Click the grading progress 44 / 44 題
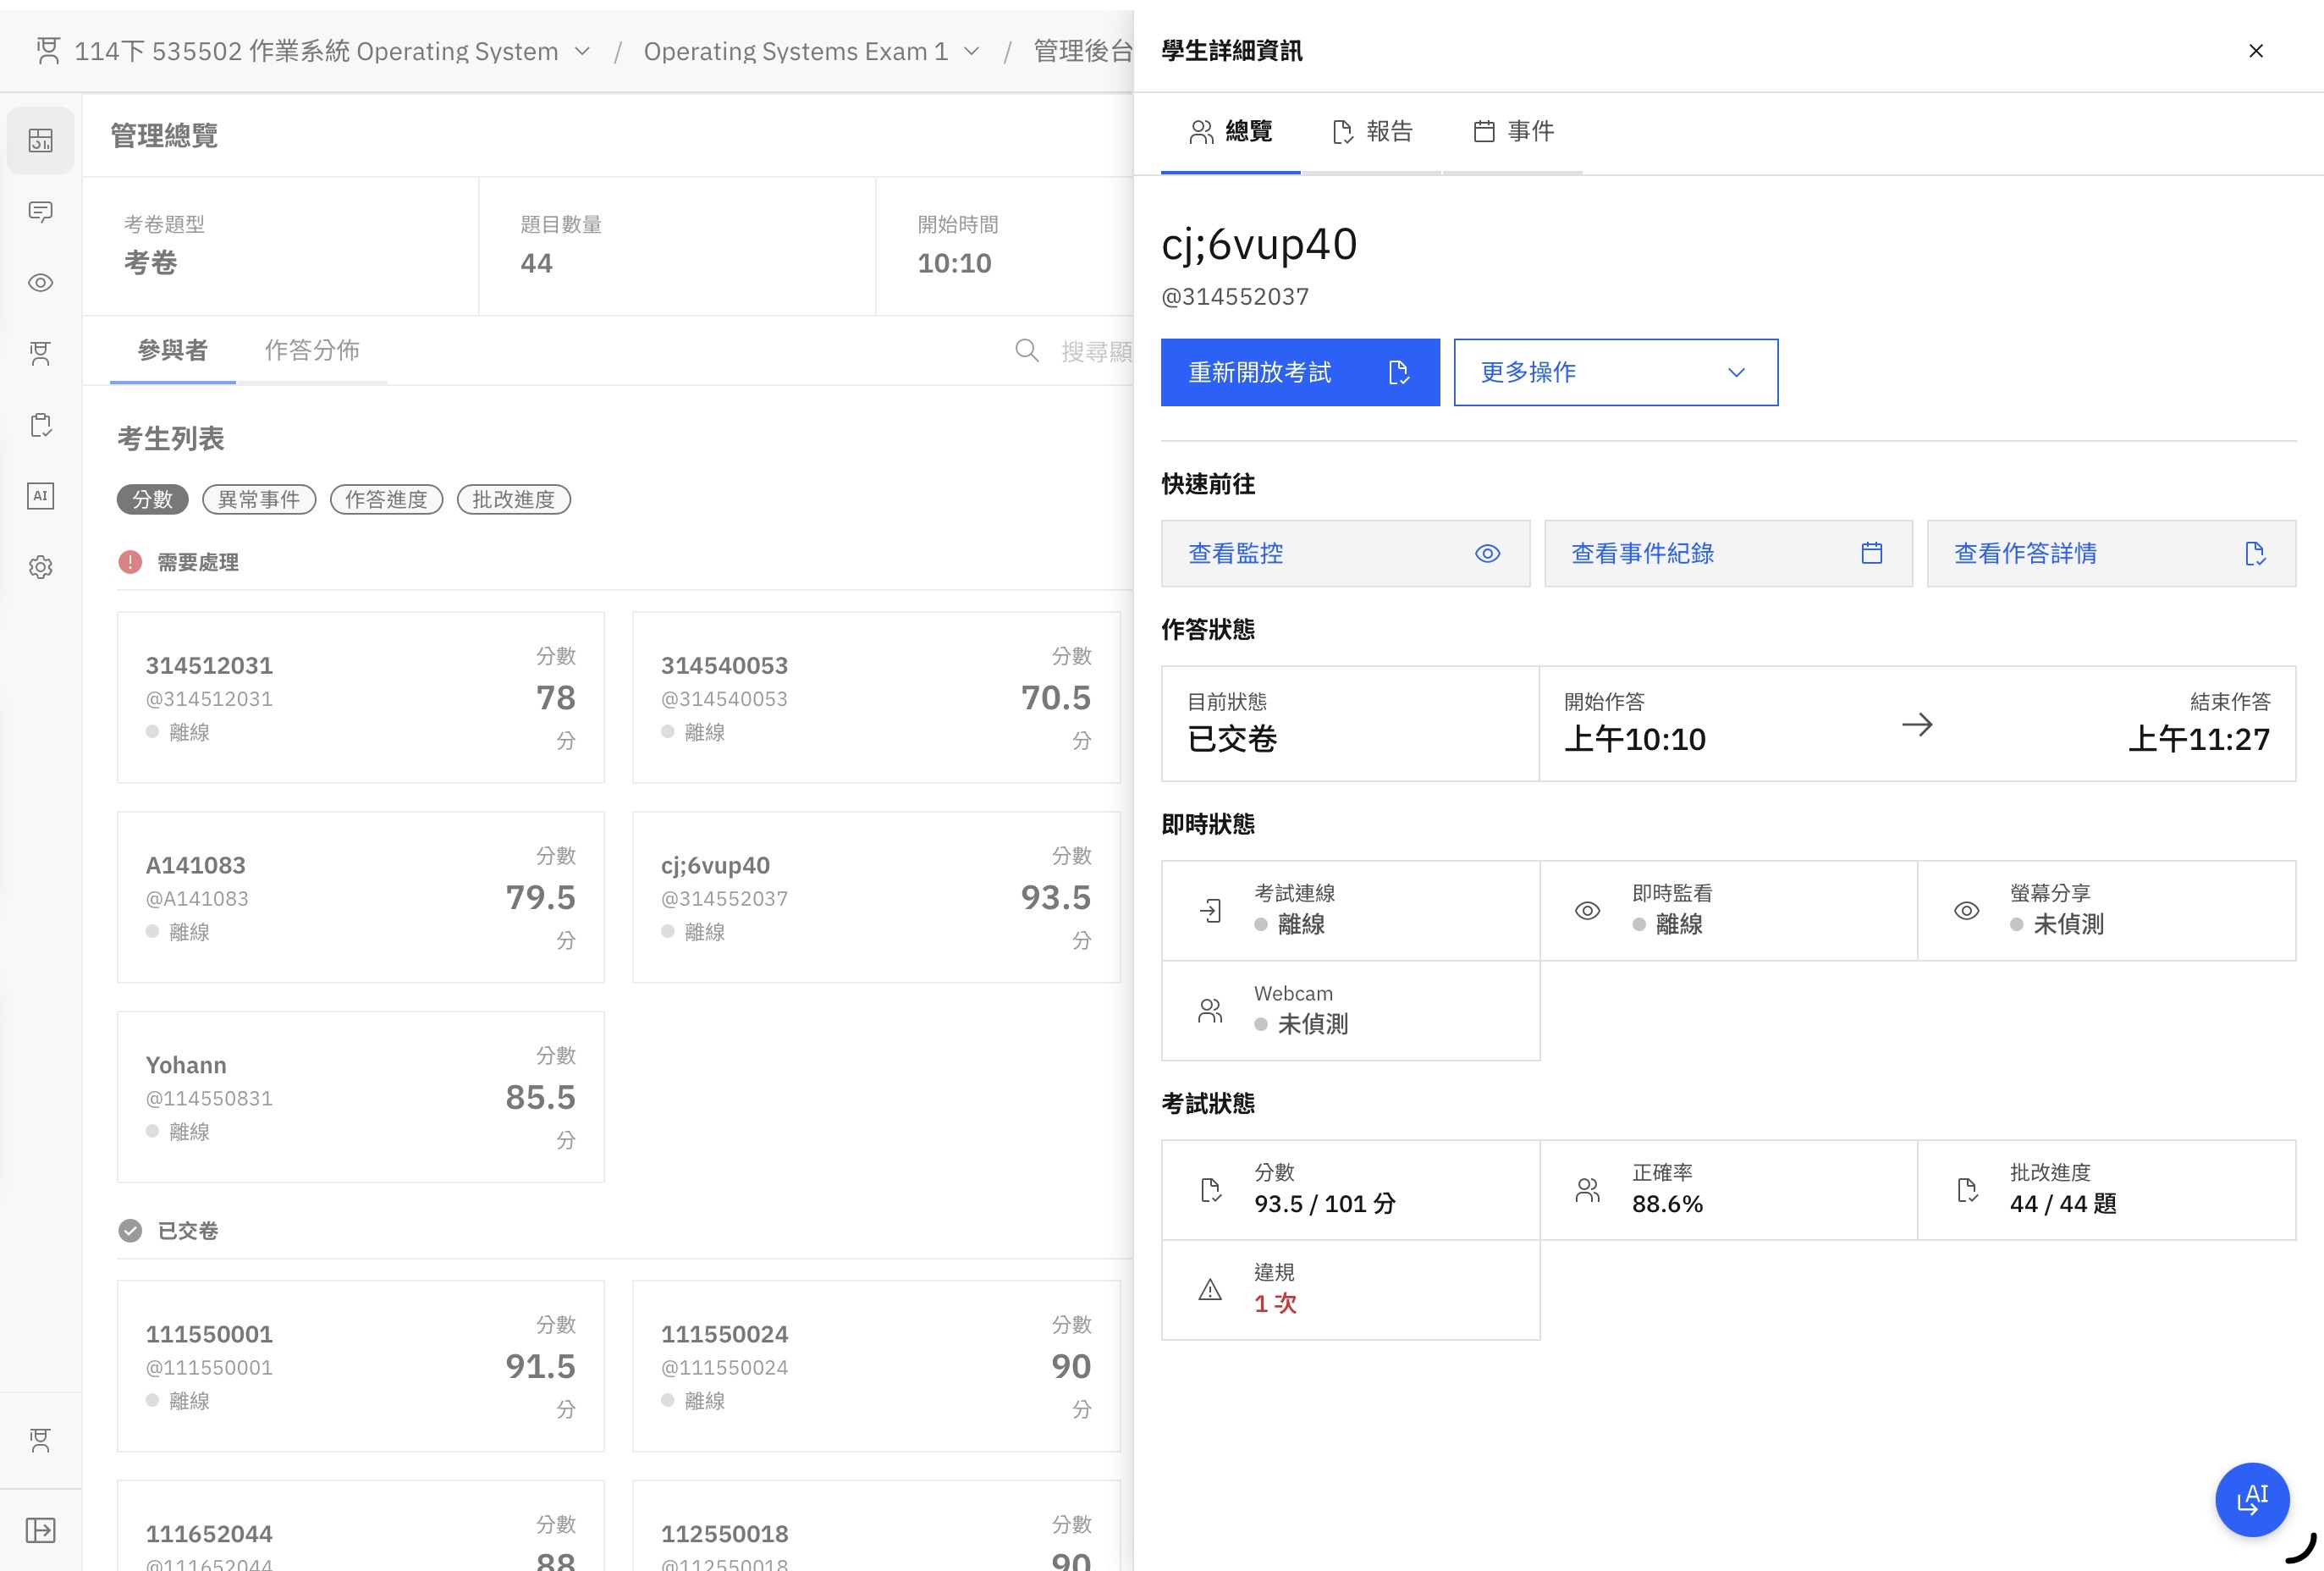Image resolution: width=2324 pixels, height=1571 pixels. 2063,1204
